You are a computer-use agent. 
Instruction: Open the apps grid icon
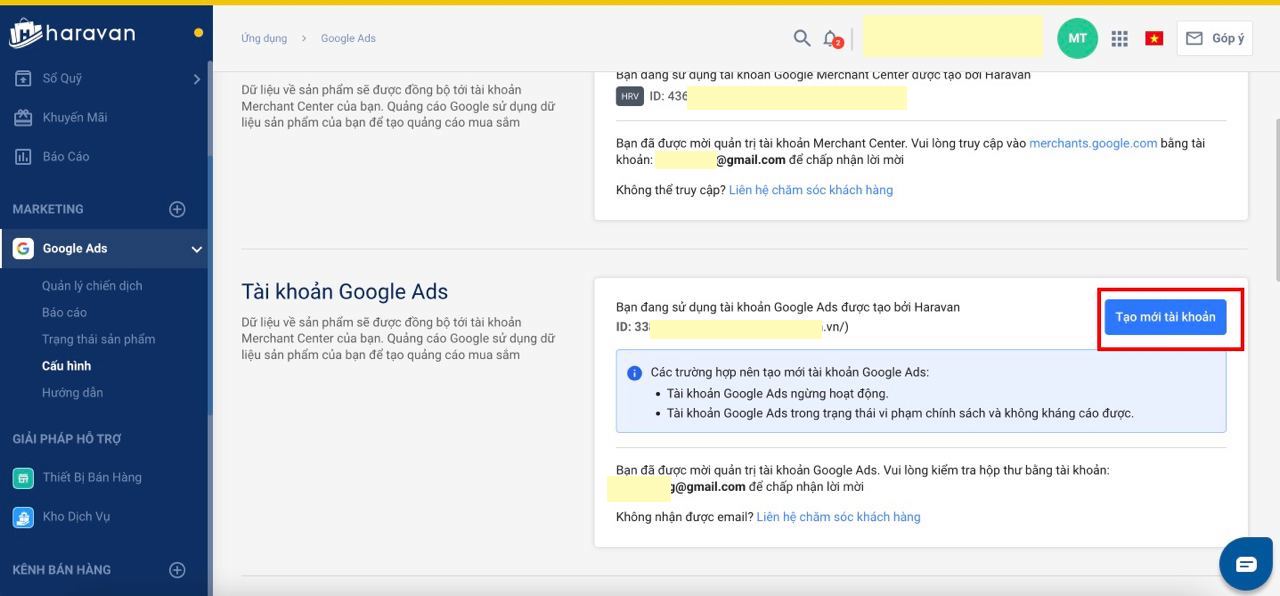[1120, 38]
